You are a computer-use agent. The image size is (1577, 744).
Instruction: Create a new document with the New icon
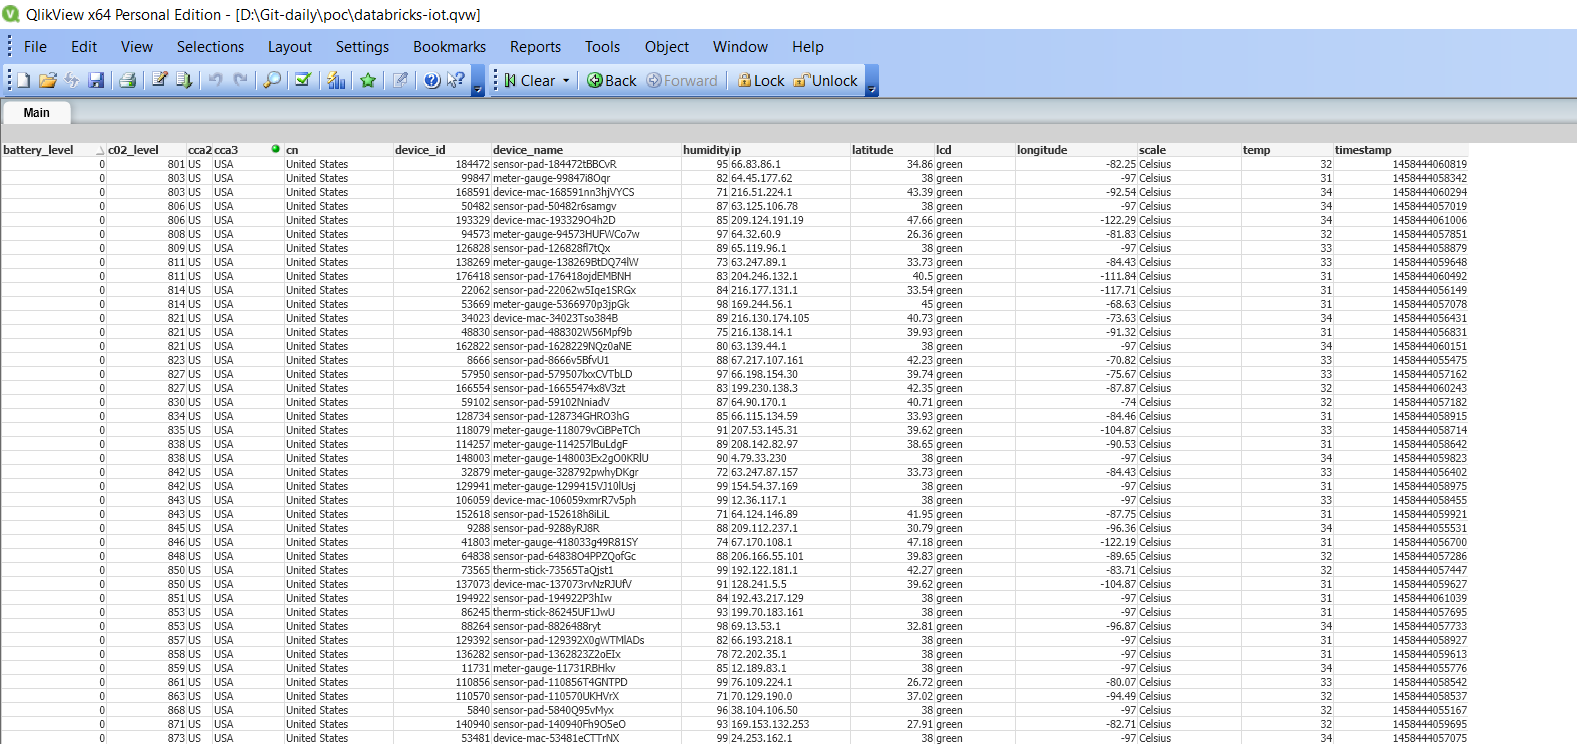[23, 80]
